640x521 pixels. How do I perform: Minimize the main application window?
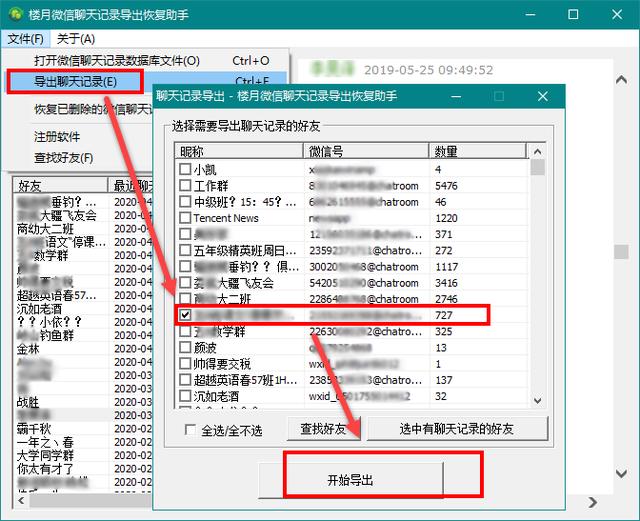527,15
